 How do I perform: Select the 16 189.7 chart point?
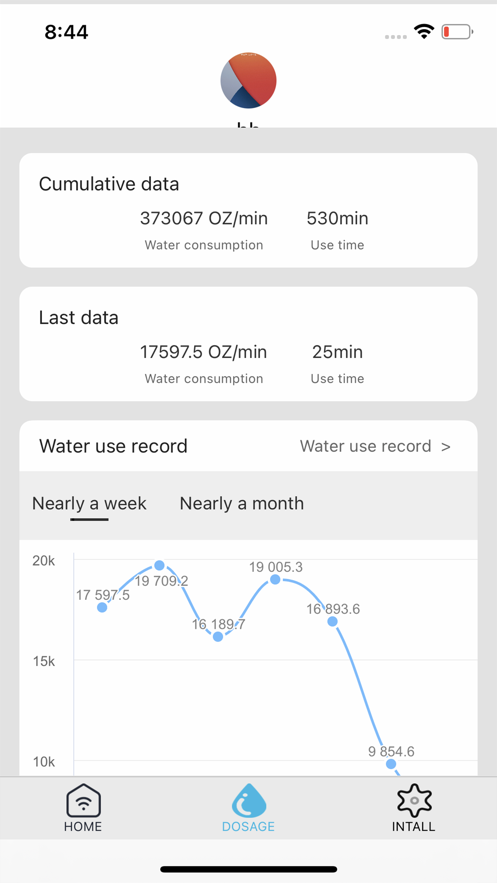coord(218,636)
